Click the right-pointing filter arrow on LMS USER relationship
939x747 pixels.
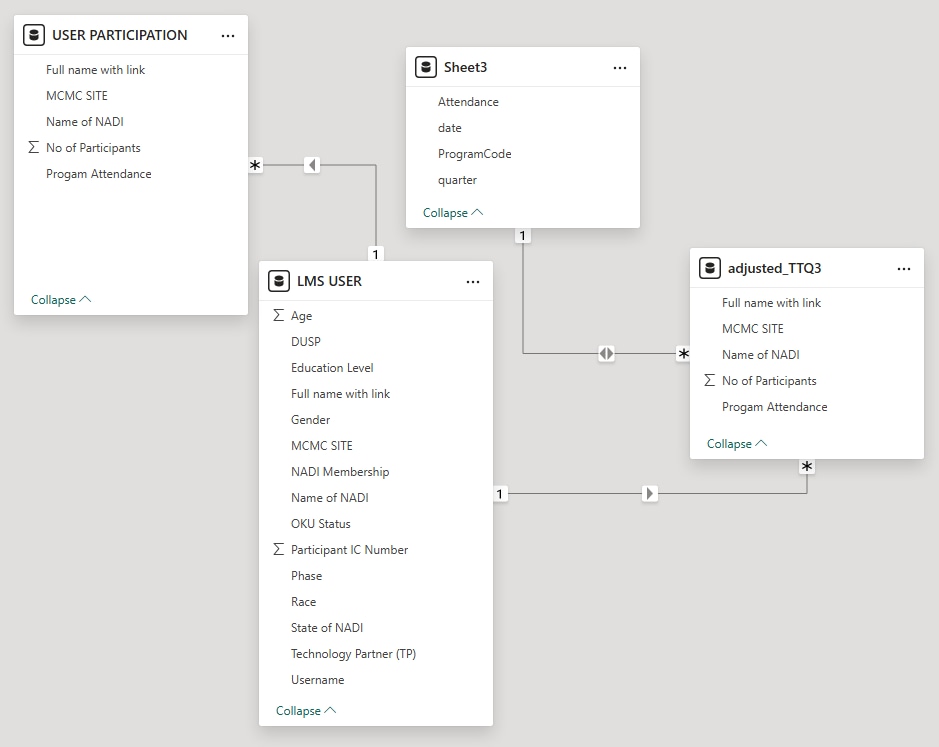[x=650, y=493]
